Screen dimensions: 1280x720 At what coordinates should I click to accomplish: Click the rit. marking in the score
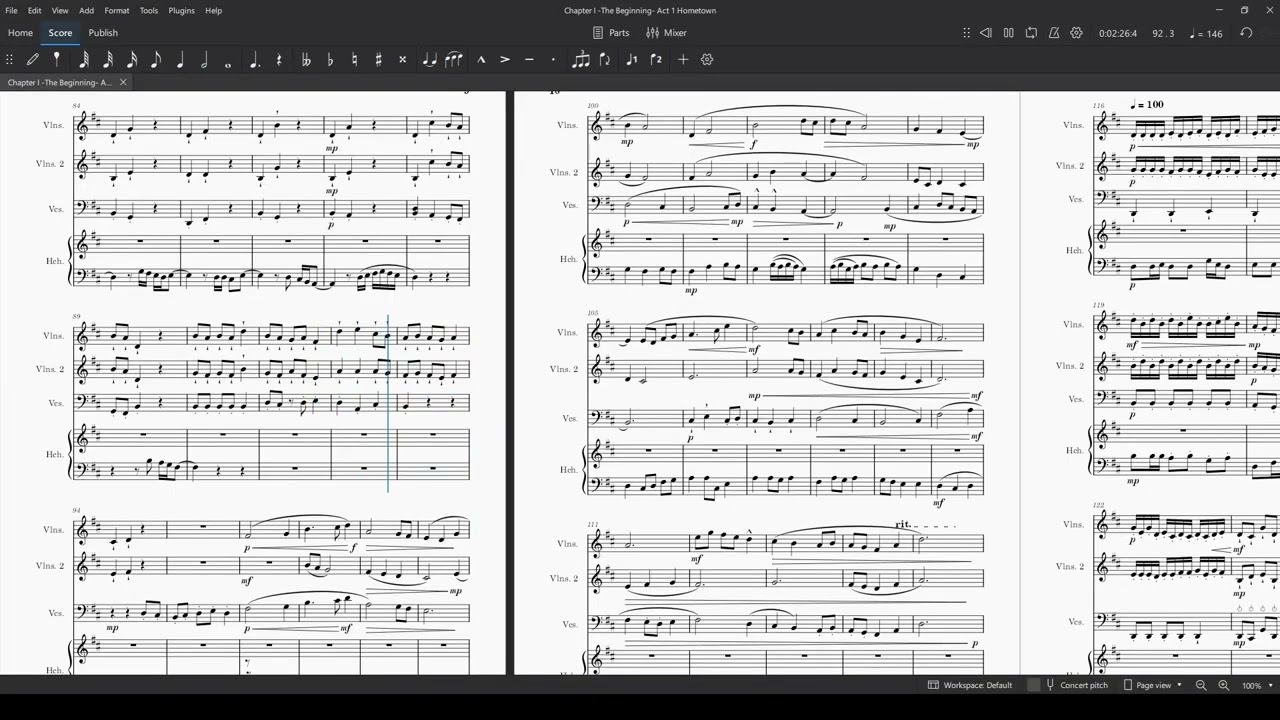click(903, 524)
